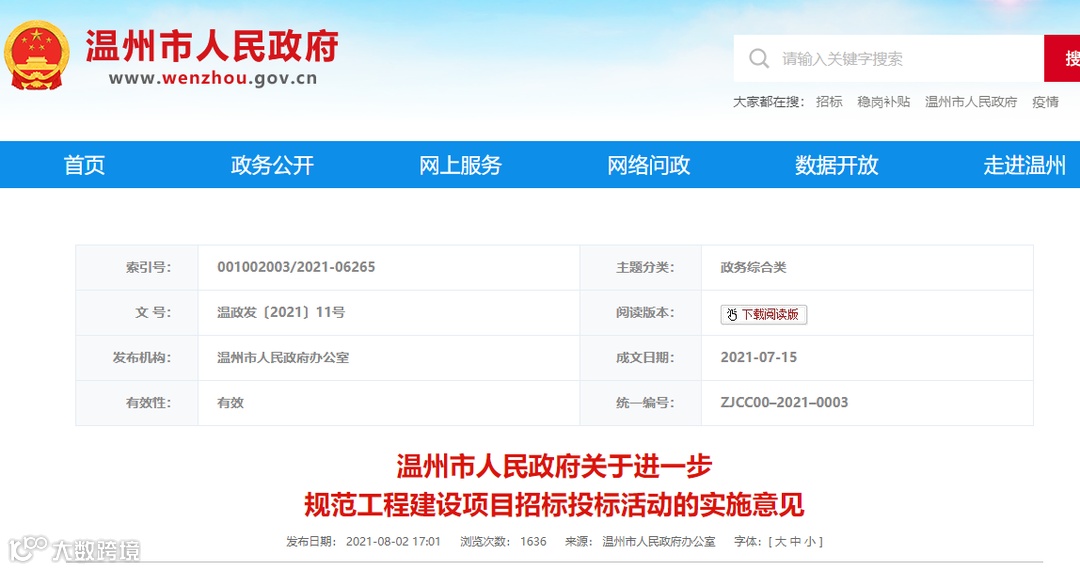
Task: Click the hot search term 稳岗补贴
Action: coord(884,102)
